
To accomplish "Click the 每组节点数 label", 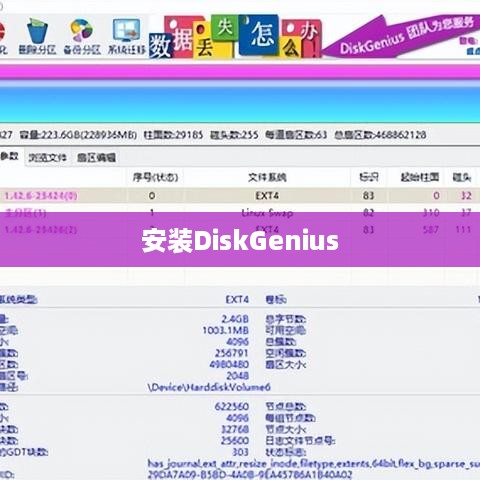I will [x=290, y=418].
